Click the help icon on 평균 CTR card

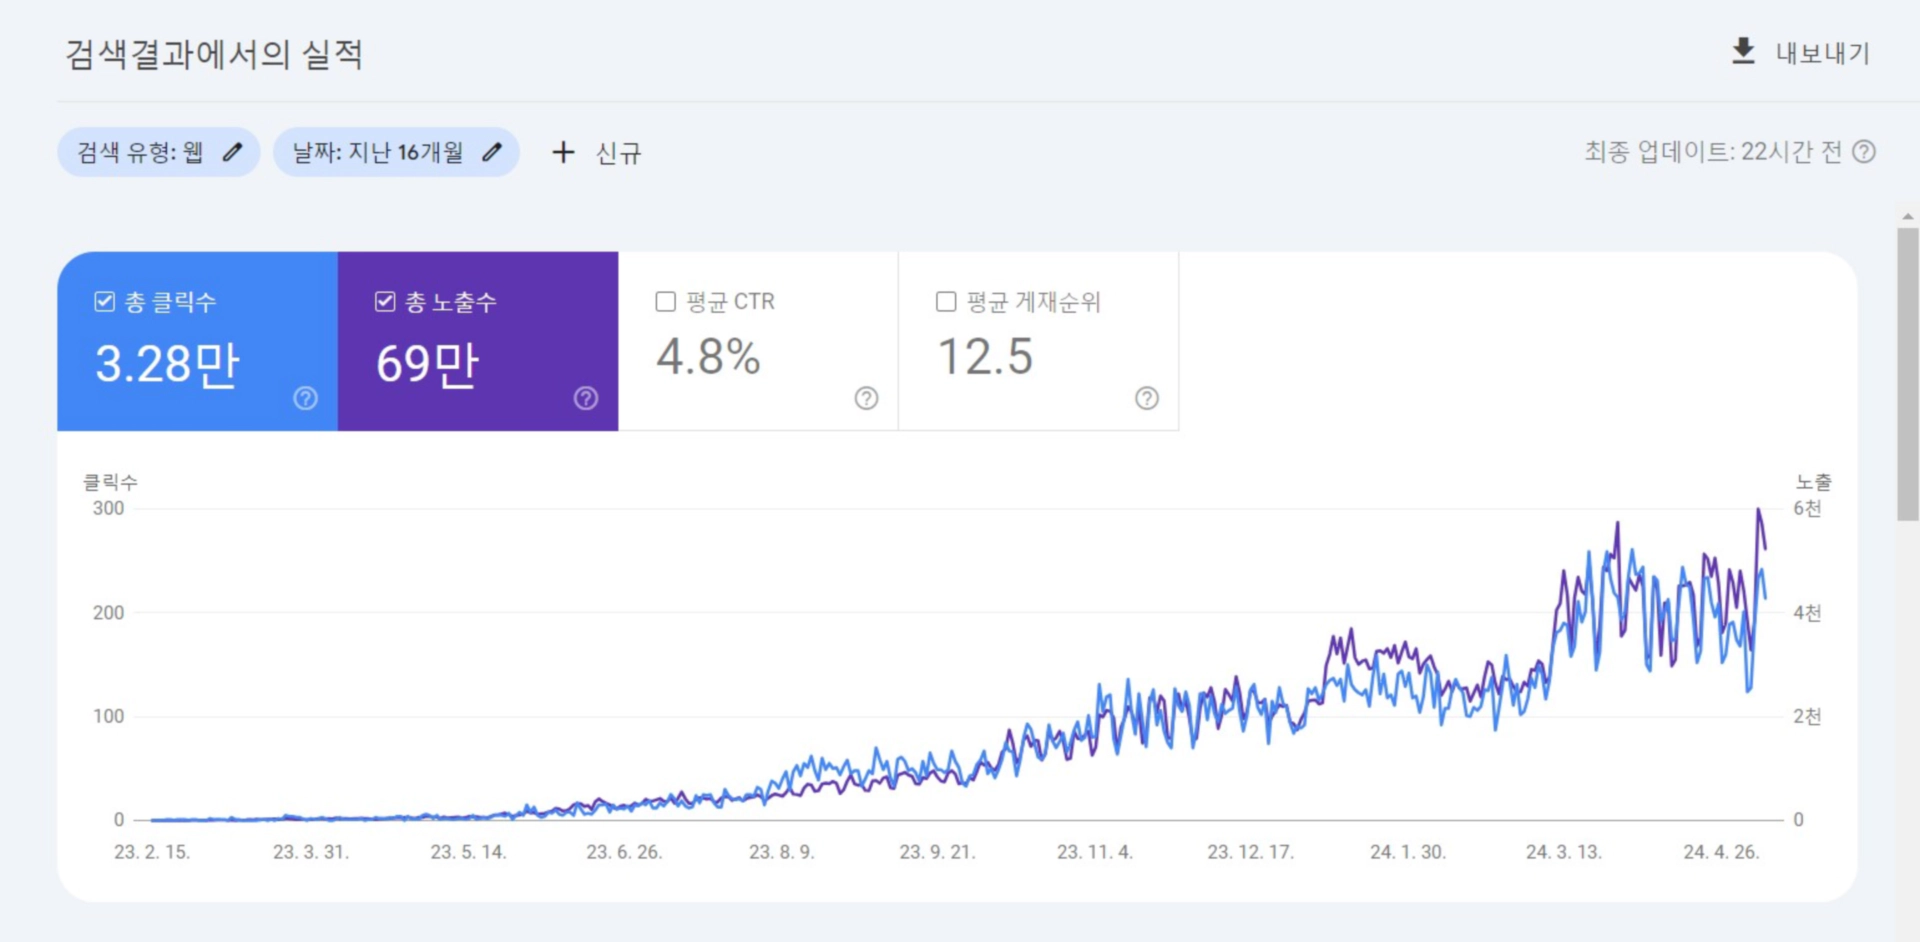(867, 399)
